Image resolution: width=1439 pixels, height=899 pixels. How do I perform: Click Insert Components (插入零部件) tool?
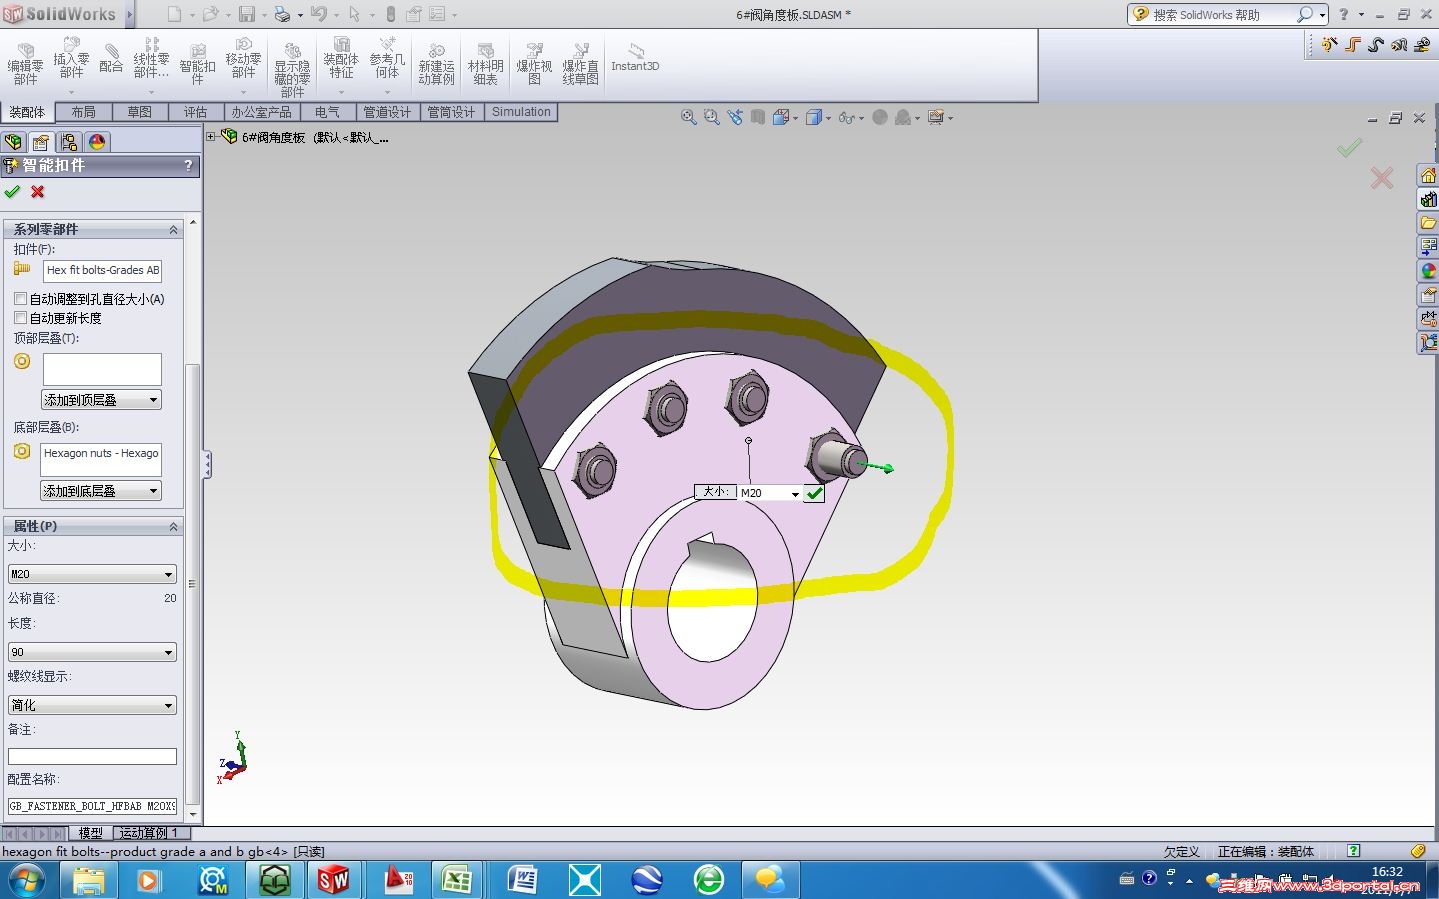click(x=71, y=58)
